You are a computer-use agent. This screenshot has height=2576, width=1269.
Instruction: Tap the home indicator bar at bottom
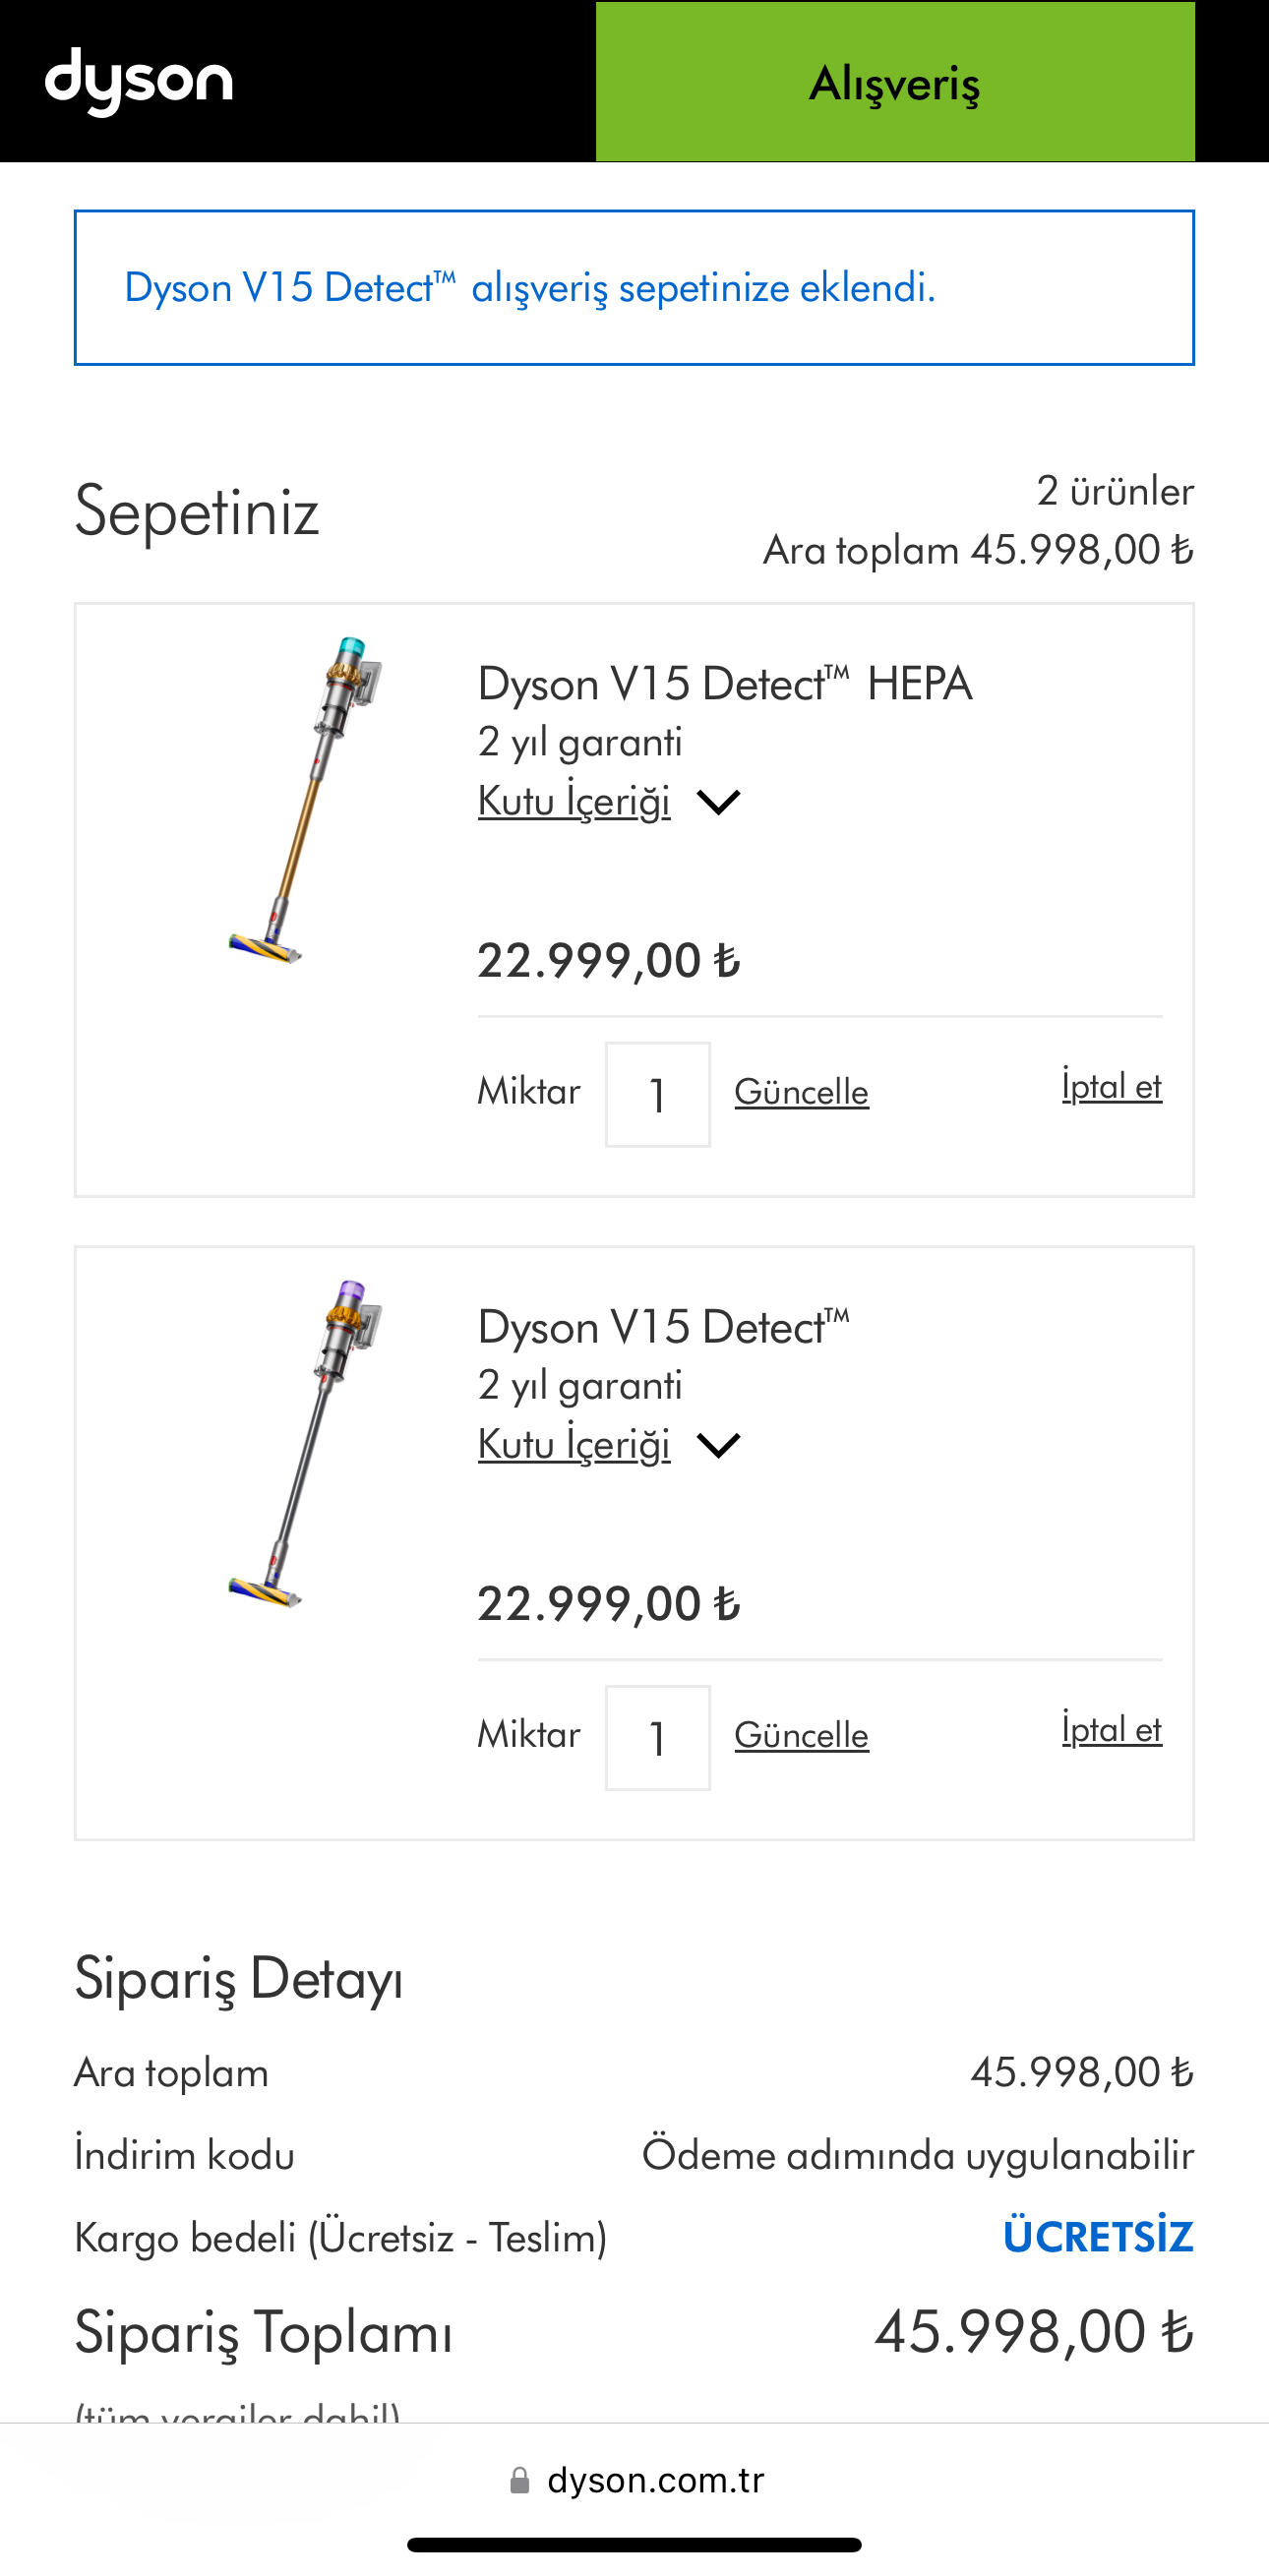click(634, 2545)
